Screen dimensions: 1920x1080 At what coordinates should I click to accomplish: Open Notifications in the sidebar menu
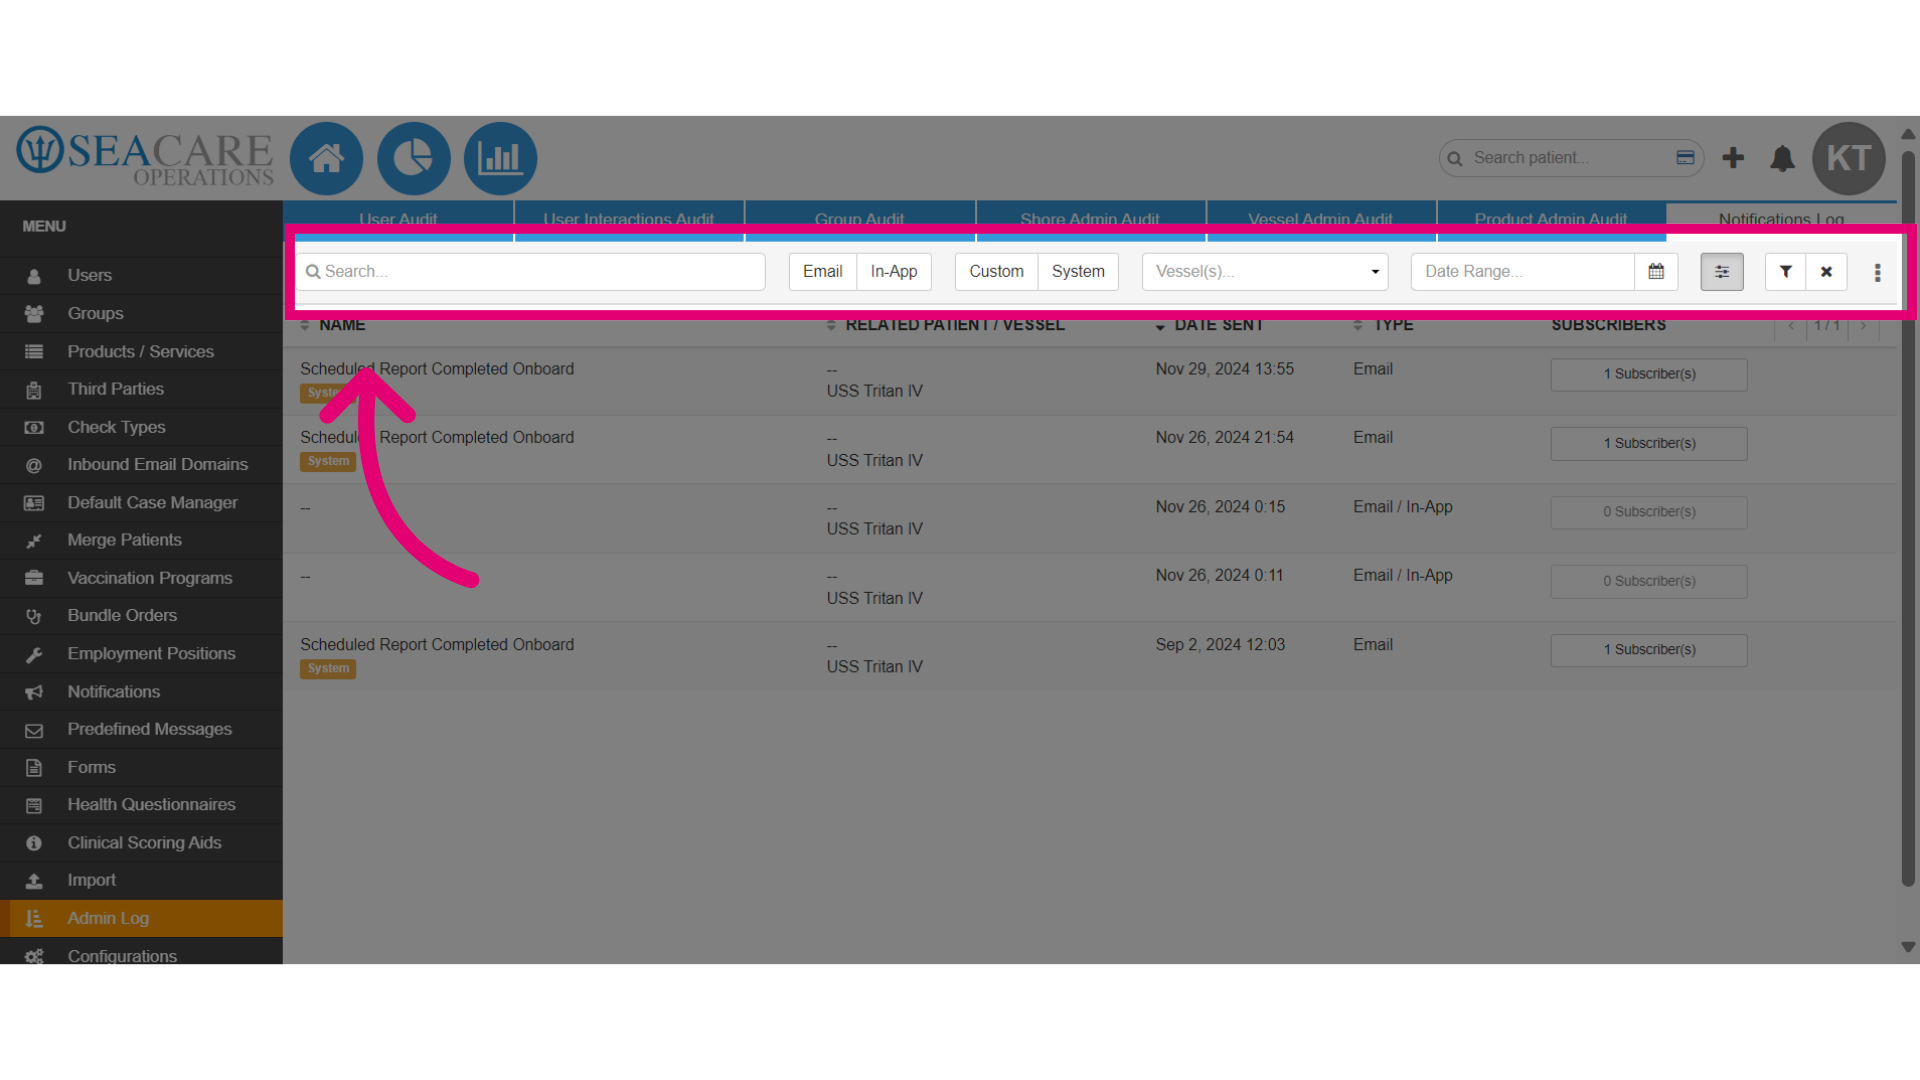point(141,691)
